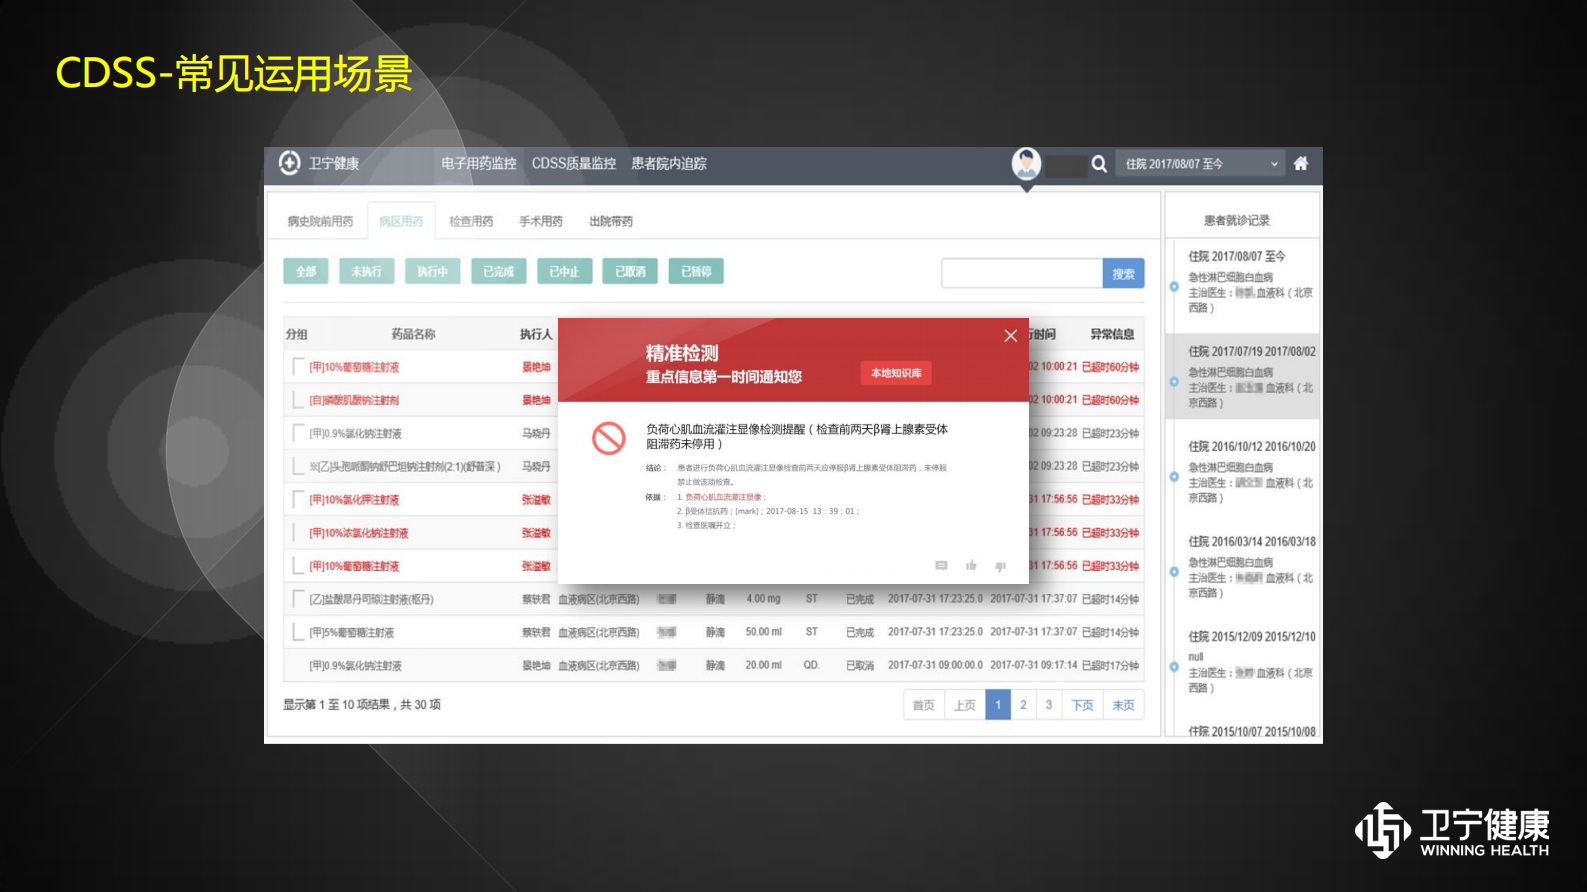Viewport: 1587px width, 892px height.
Task: Click the red prohibition warning icon
Action: click(x=609, y=438)
